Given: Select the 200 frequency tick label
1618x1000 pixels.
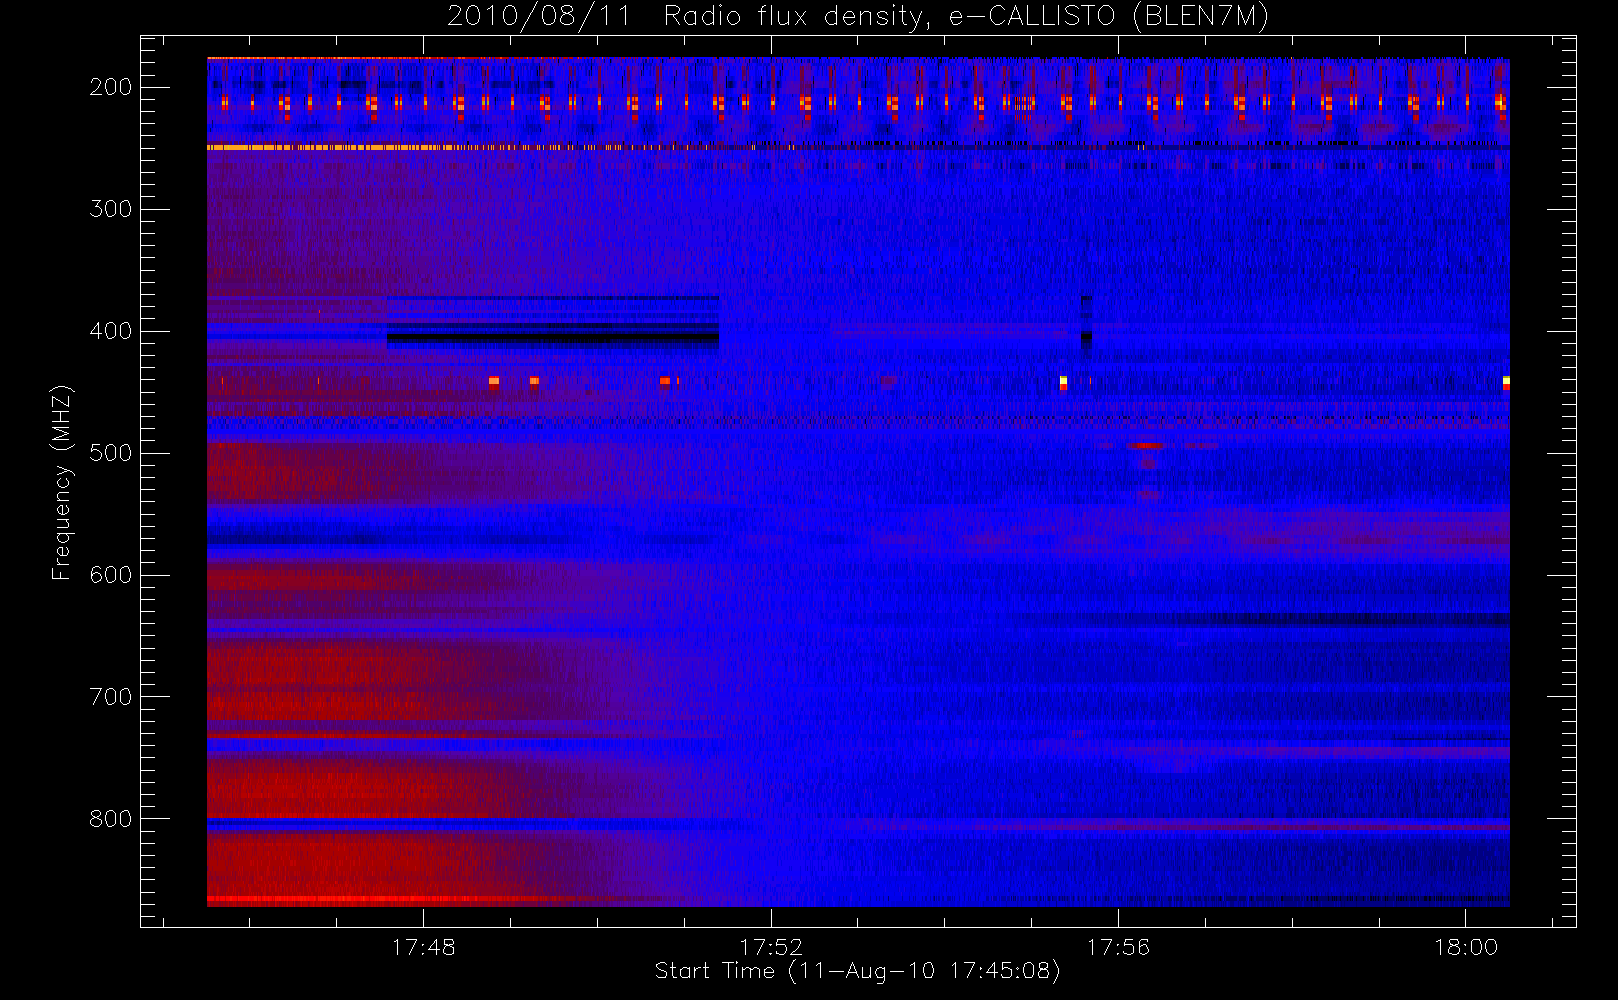Looking at the screenshot, I should (111, 87).
